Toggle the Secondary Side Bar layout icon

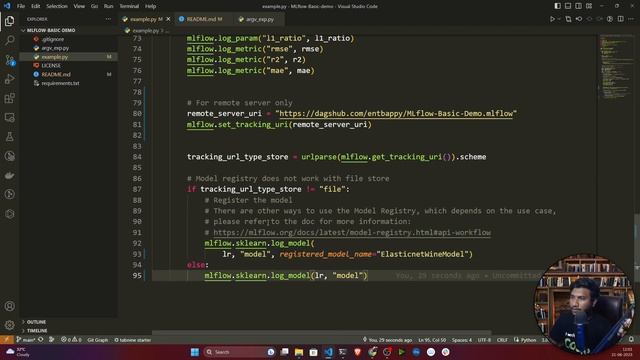point(578,6)
